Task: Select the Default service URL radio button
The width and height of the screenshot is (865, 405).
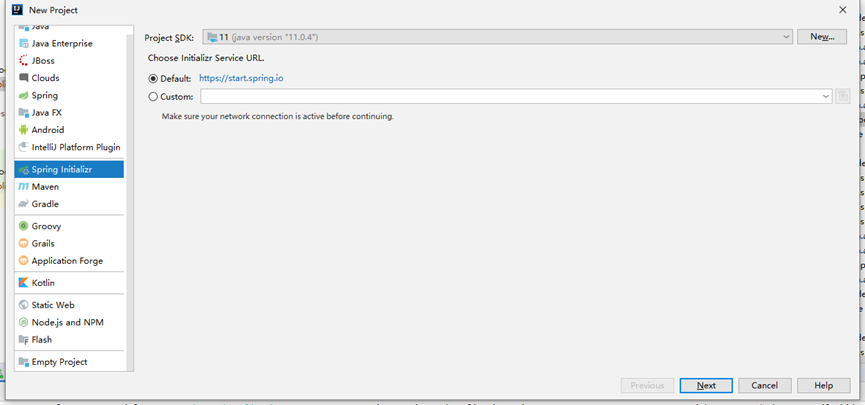Action: coord(153,79)
